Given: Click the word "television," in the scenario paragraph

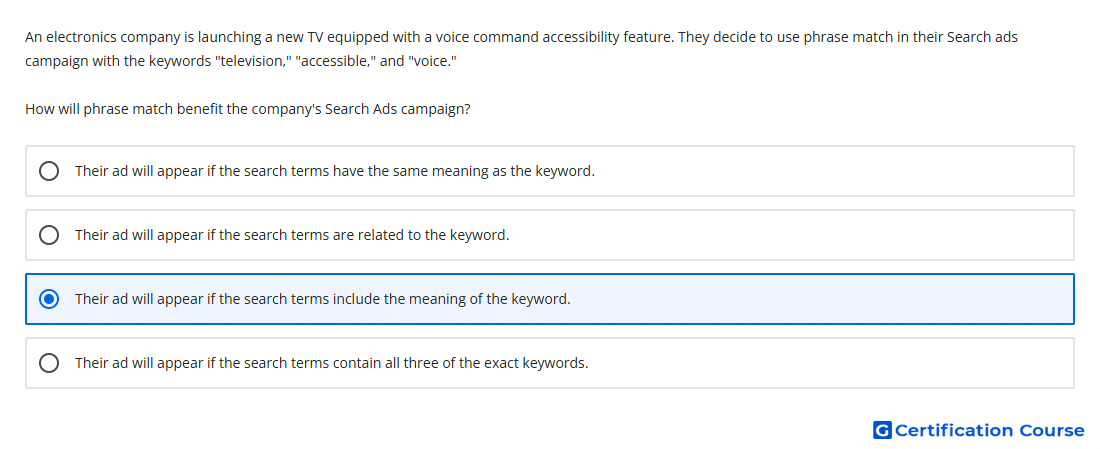Looking at the screenshot, I should [253, 62].
